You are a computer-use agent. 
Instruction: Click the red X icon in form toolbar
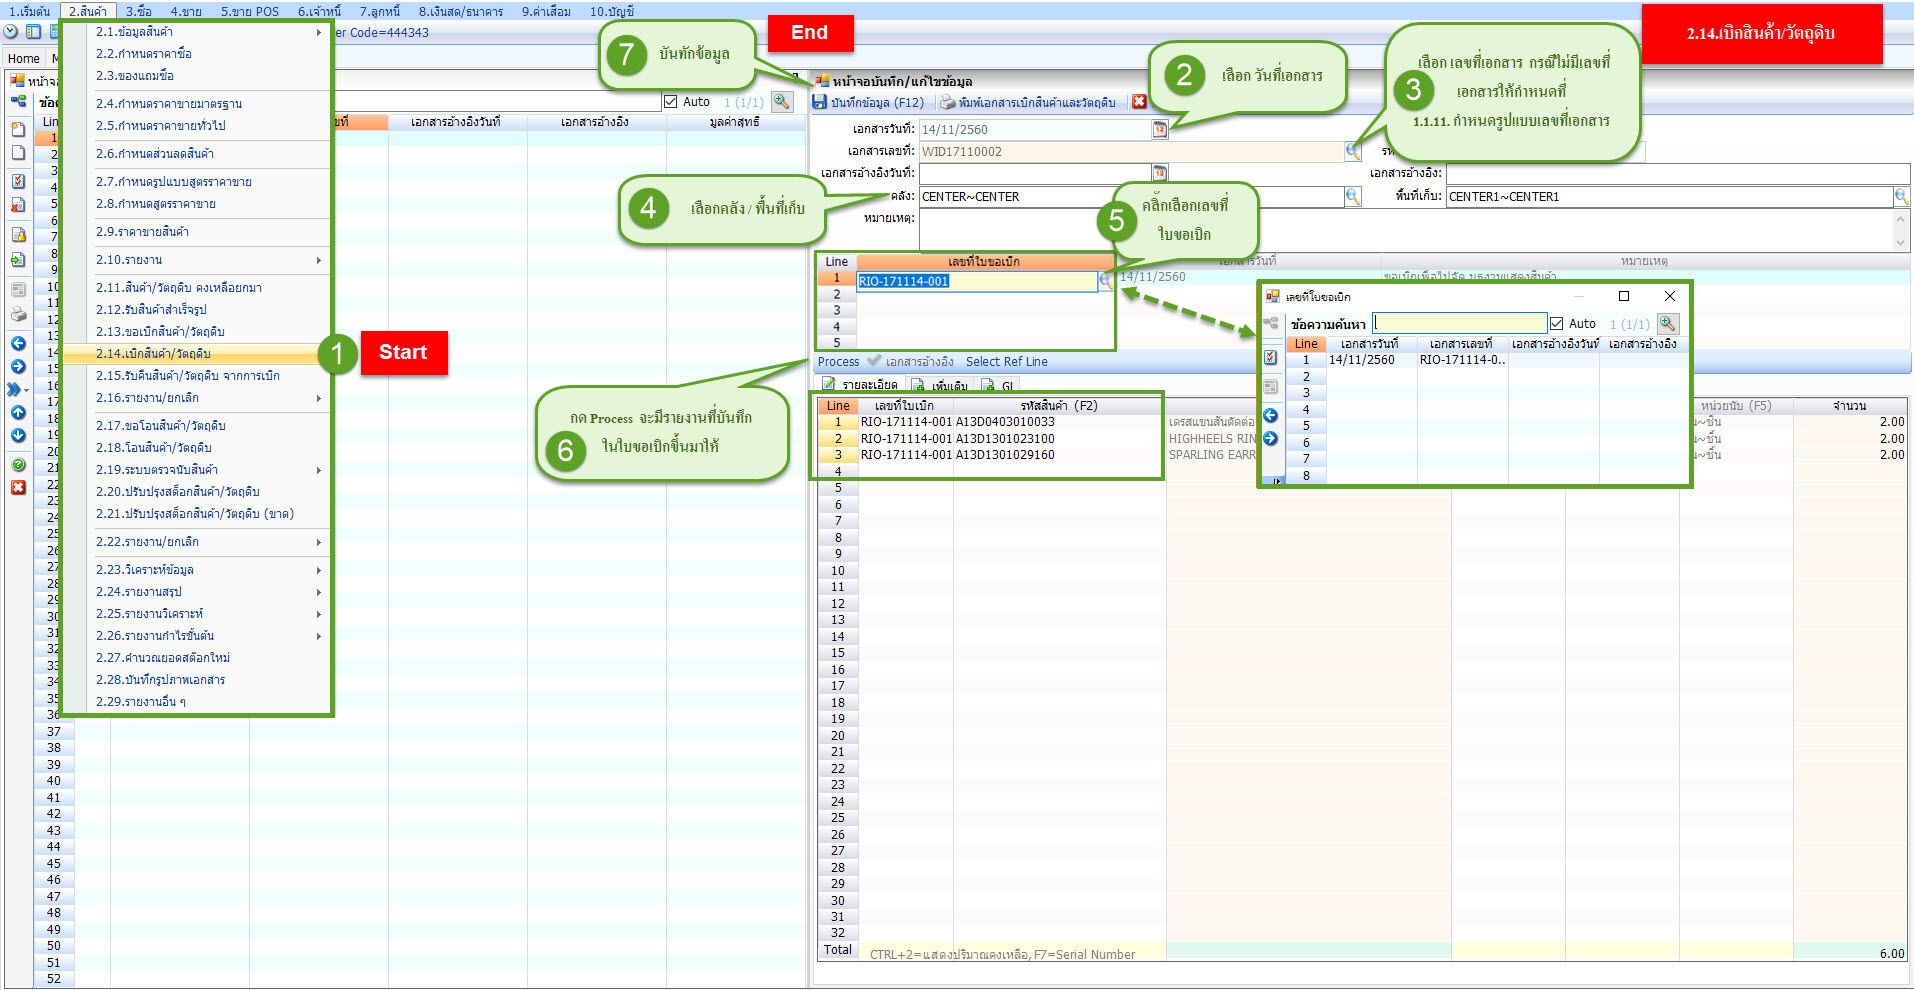(1138, 102)
